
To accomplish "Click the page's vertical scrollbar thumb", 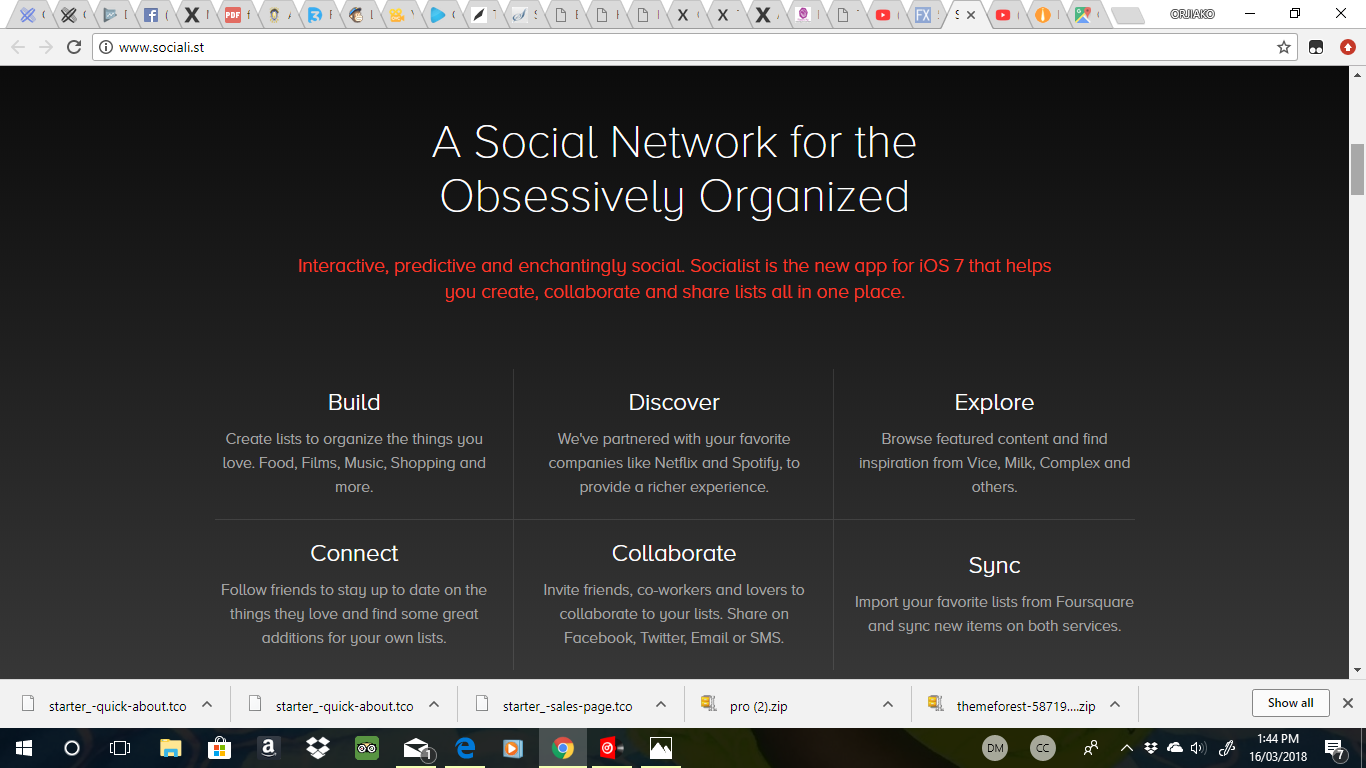I will (1357, 169).
